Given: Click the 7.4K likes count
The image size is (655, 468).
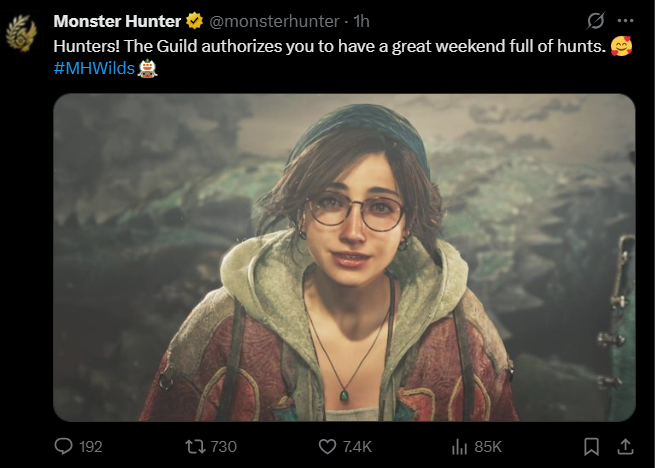Looking at the screenshot, I should 357,446.
